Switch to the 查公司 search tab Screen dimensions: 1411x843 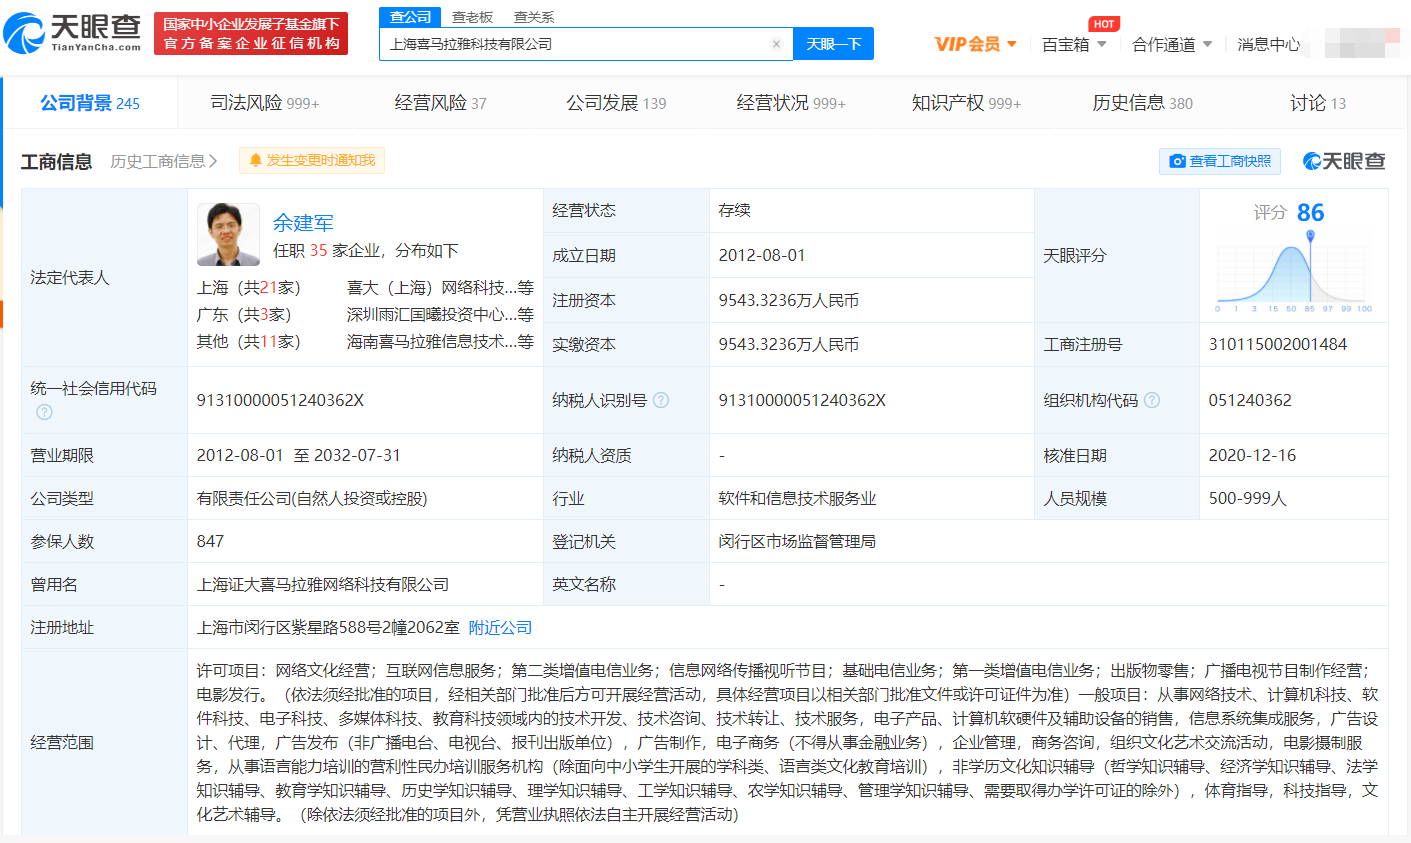(410, 17)
